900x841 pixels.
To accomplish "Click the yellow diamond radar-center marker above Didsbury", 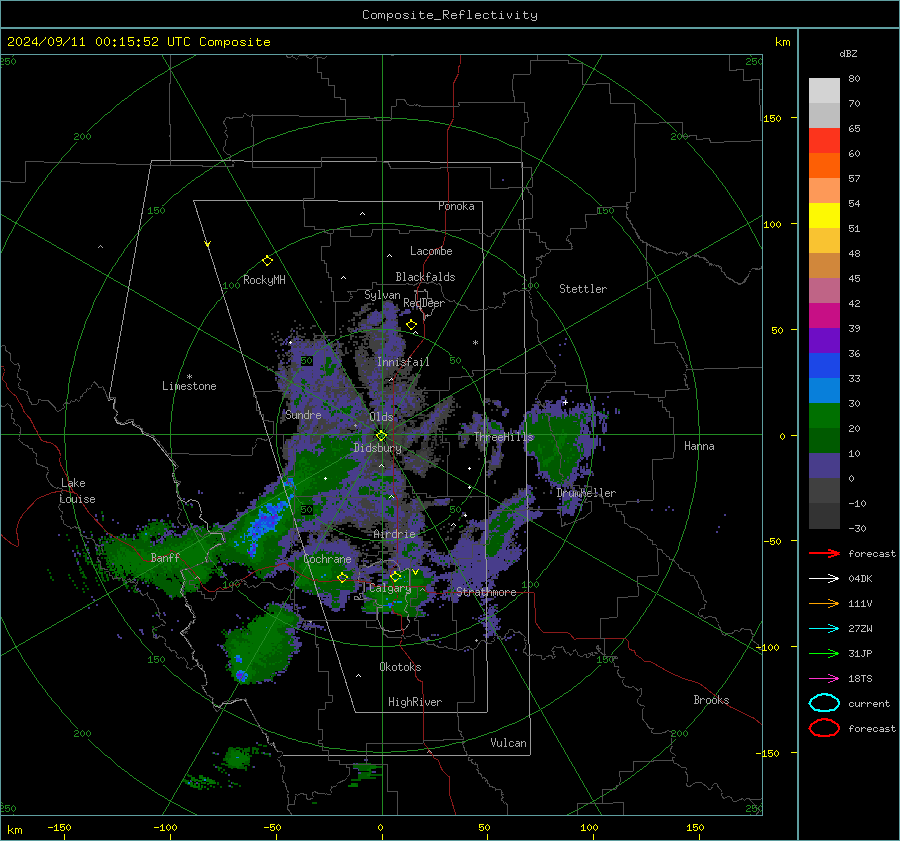I will point(381,436).
